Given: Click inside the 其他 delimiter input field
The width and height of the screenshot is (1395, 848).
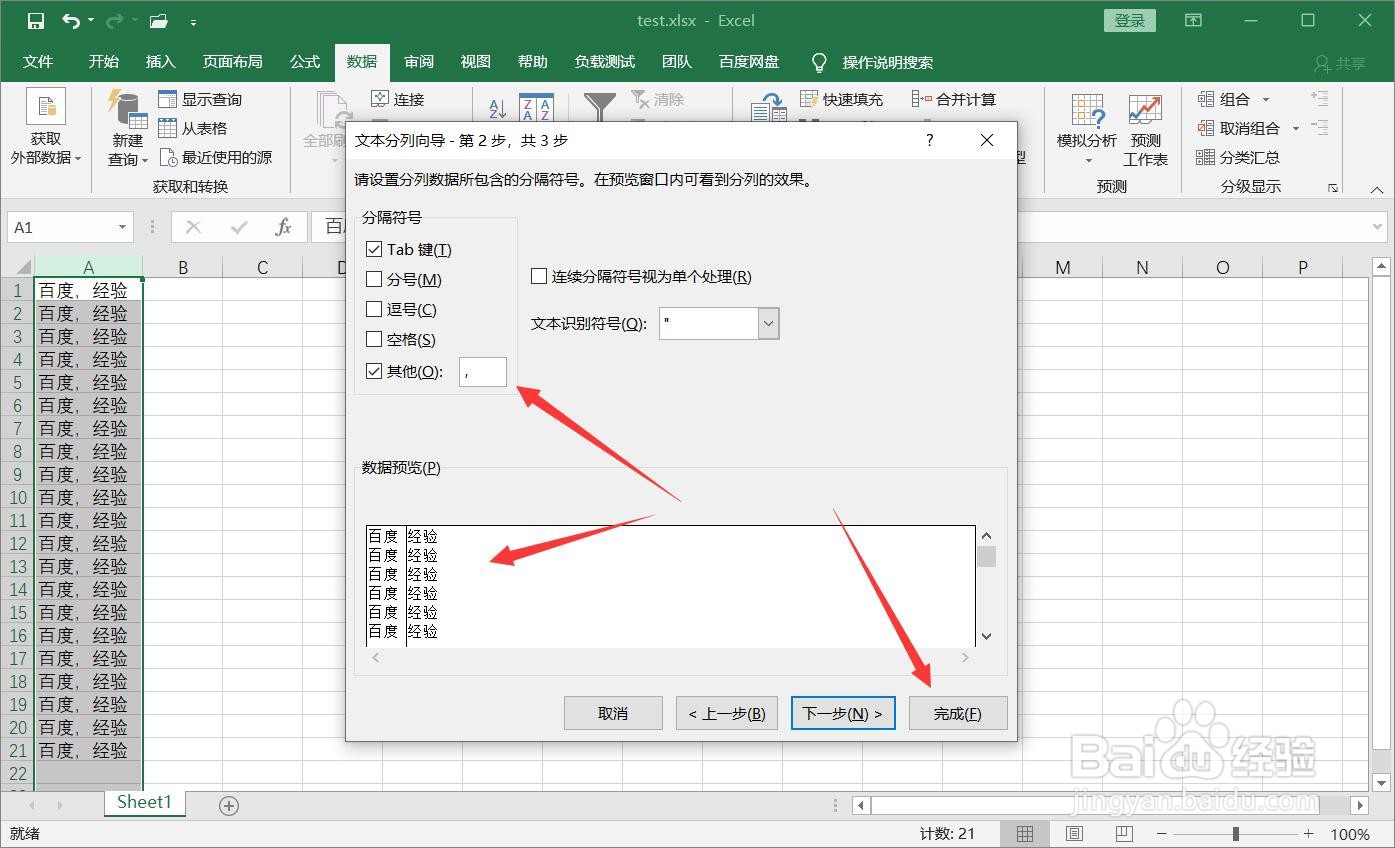Looking at the screenshot, I should tap(482, 371).
